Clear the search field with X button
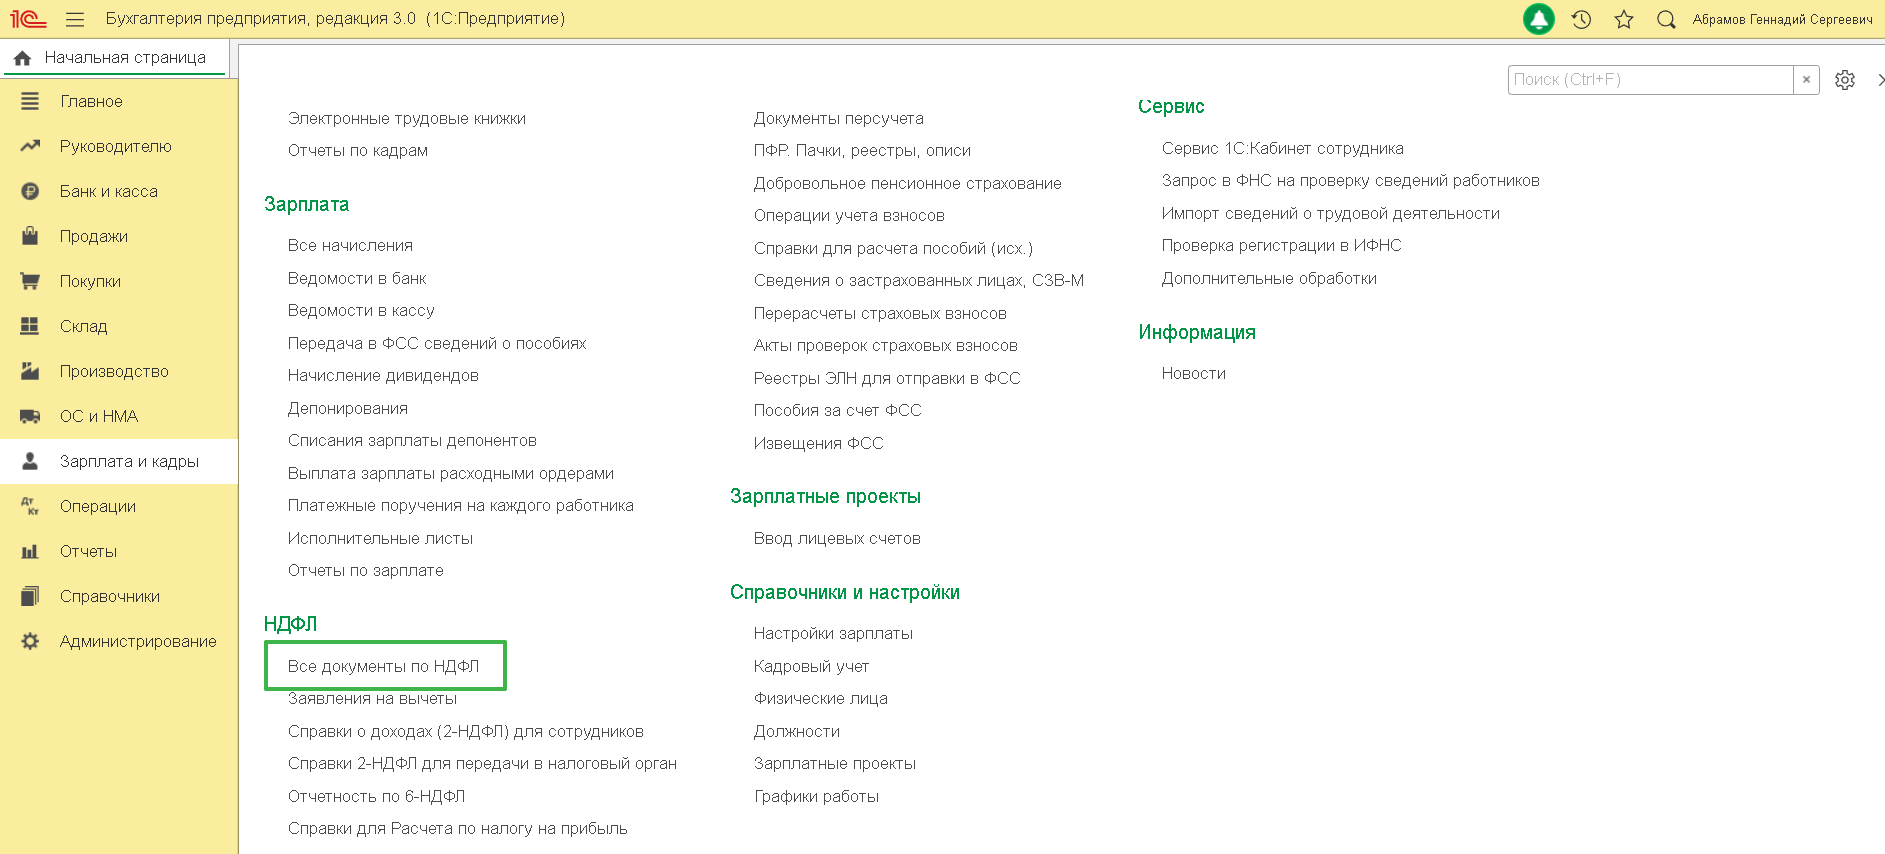This screenshot has height=854, width=1885. (x=1806, y=80)
